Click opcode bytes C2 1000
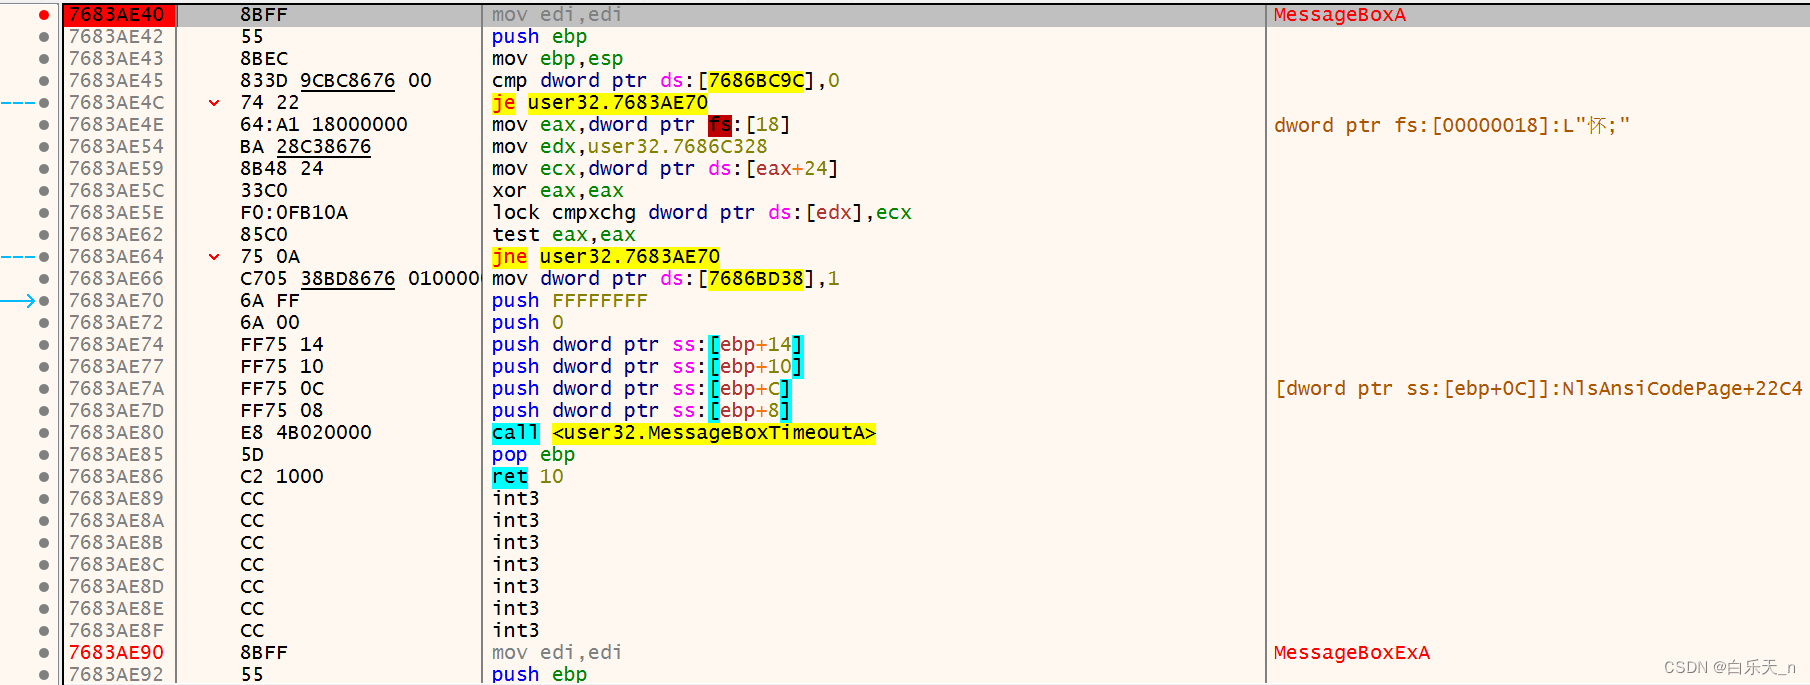Screen dimensions: 1810x685 282,477
